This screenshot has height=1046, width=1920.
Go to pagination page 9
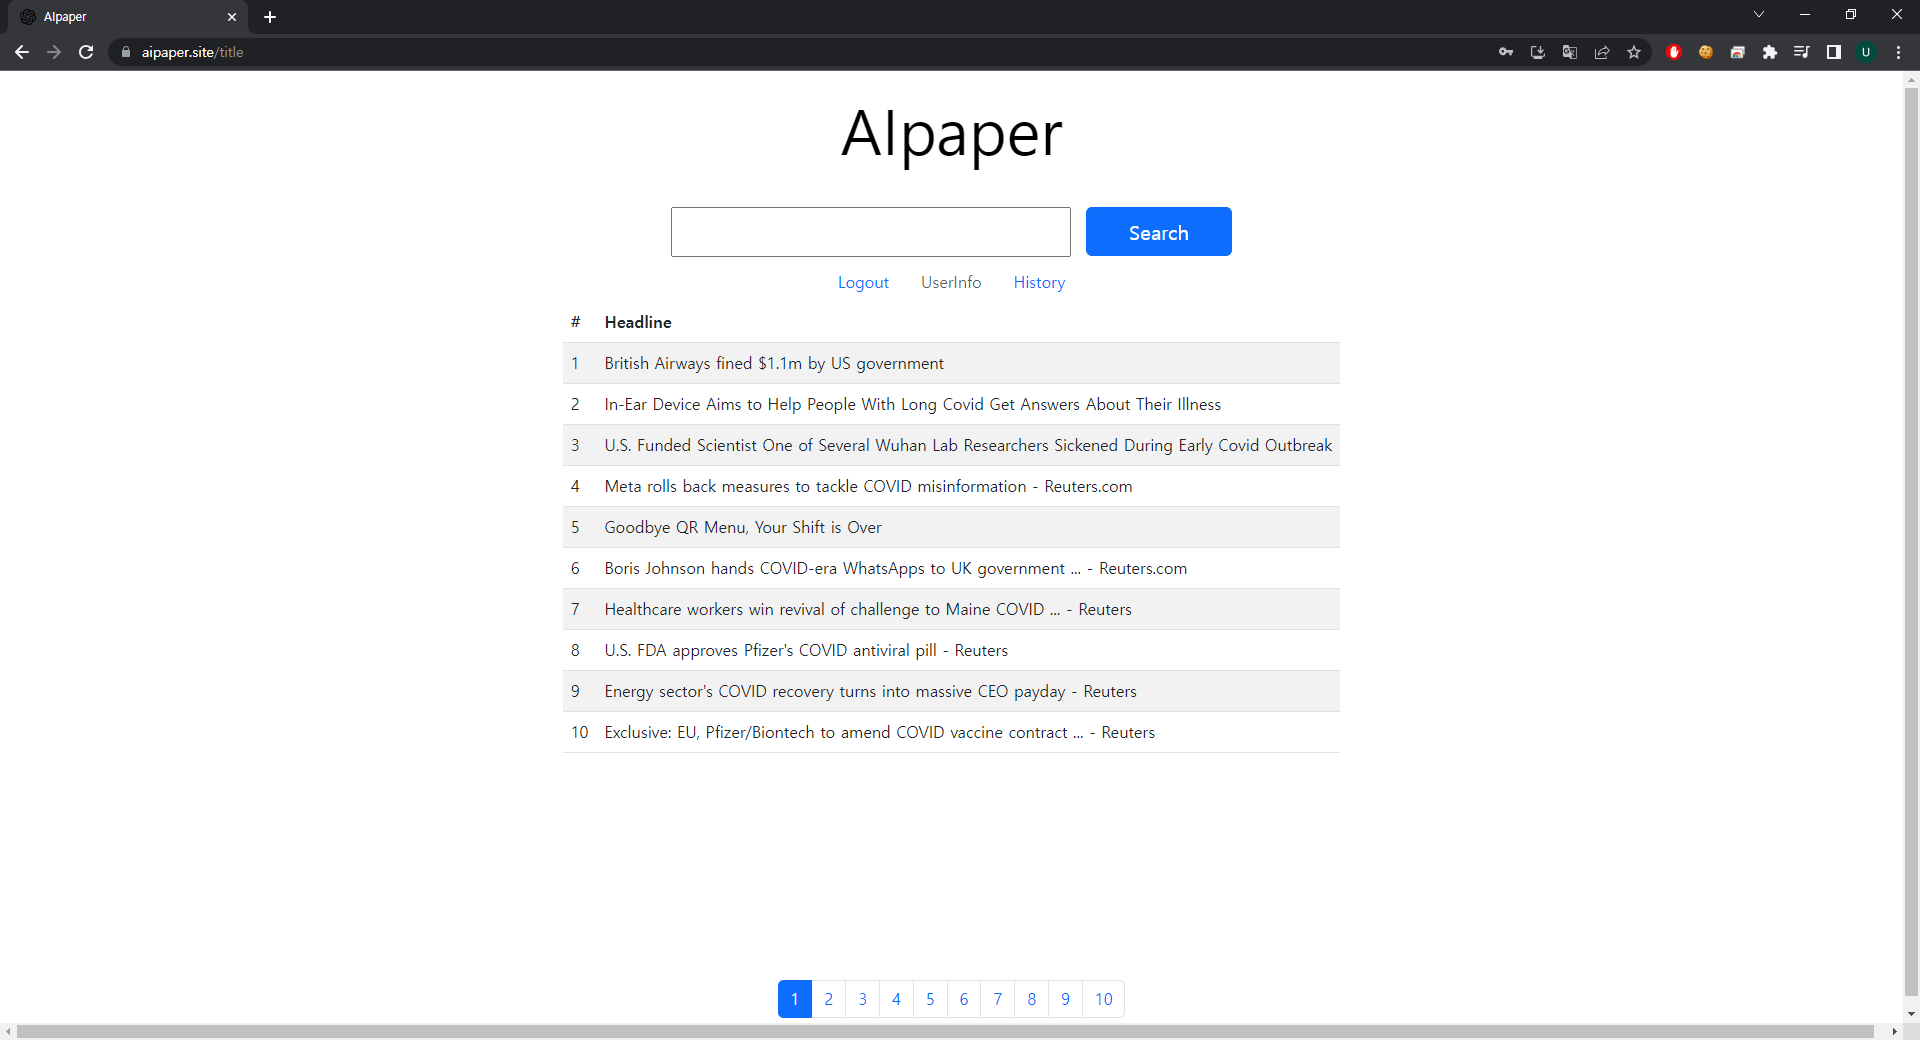(1066, 999)
